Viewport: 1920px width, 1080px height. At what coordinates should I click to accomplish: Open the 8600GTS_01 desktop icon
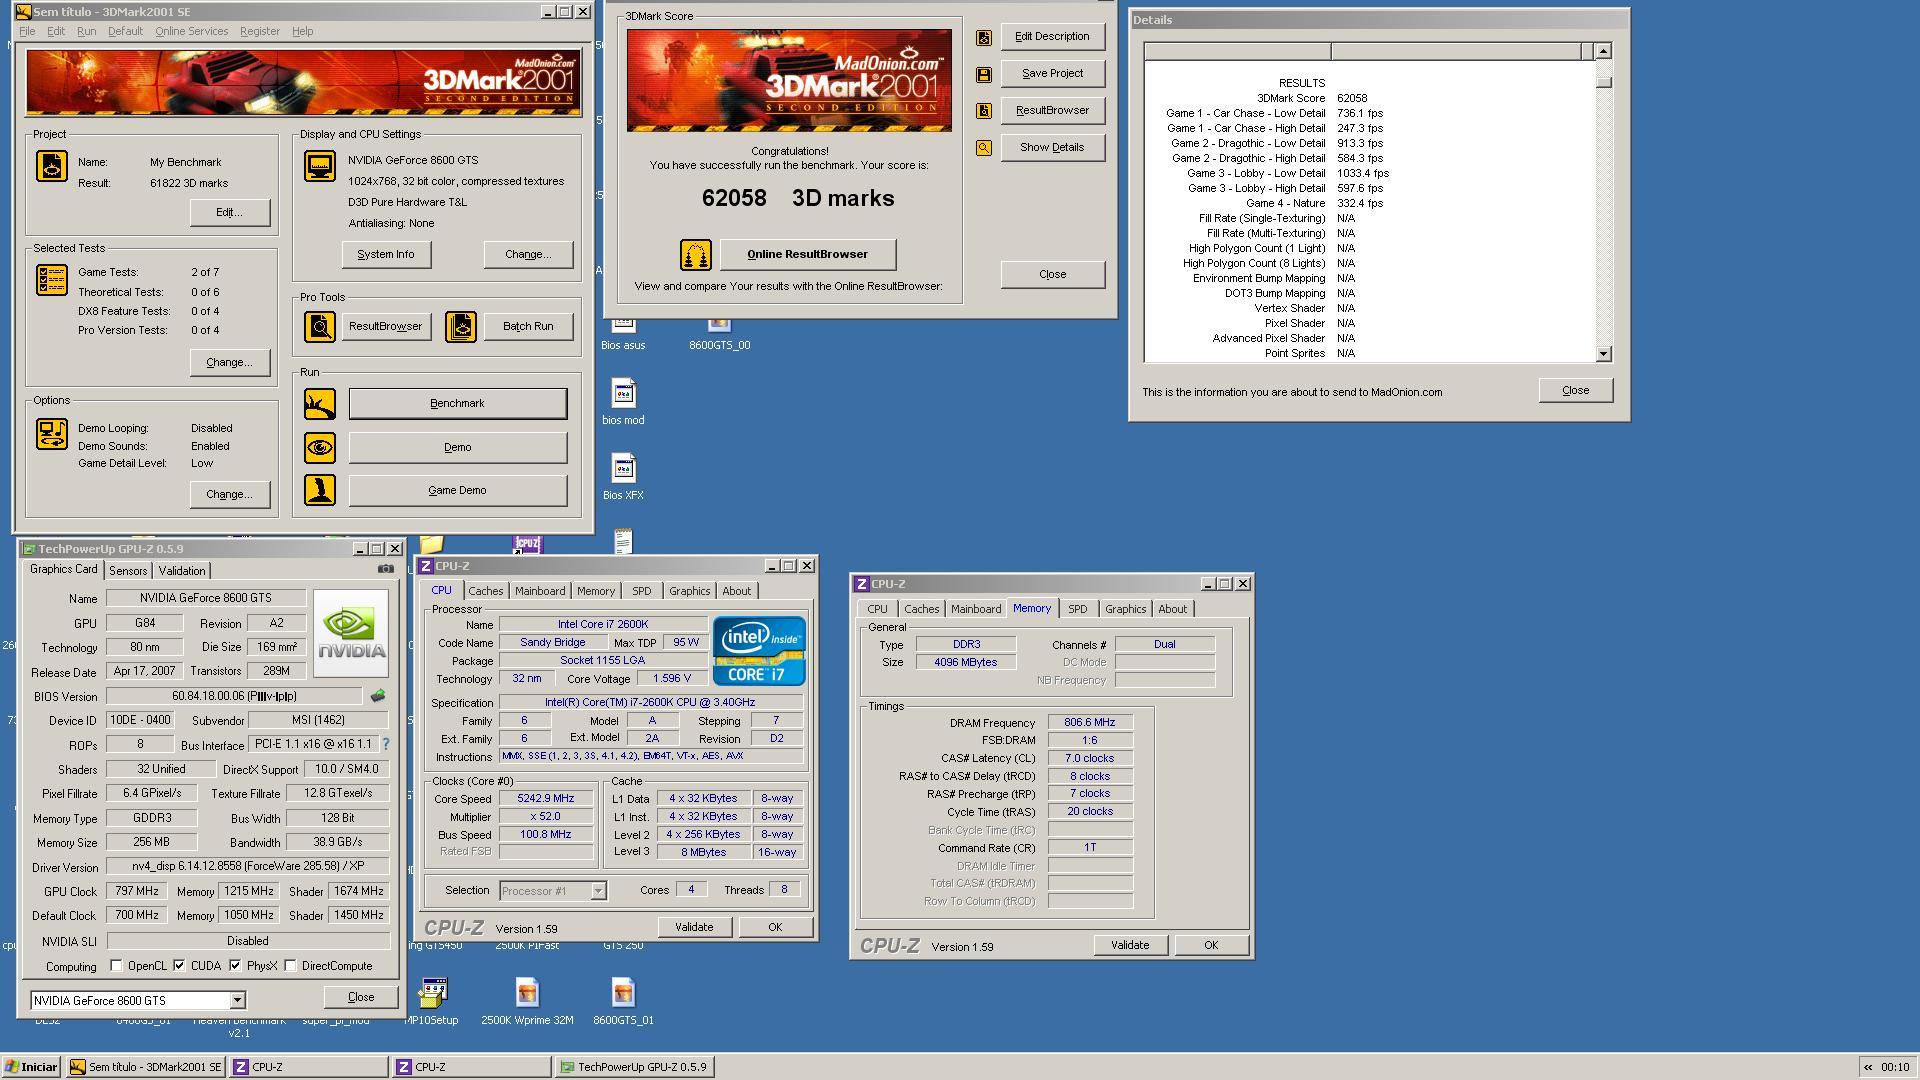click(x=623, y=1002)
